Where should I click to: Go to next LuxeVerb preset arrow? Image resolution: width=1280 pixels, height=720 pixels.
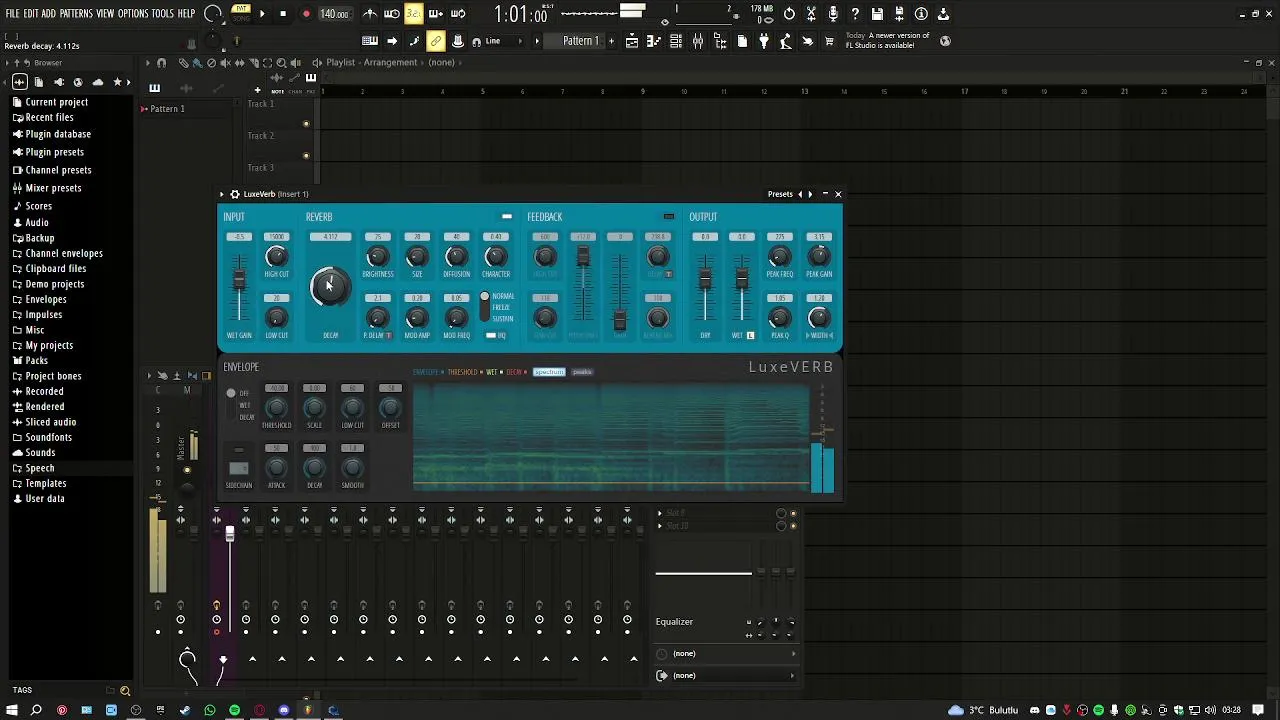tap(810, 194)
